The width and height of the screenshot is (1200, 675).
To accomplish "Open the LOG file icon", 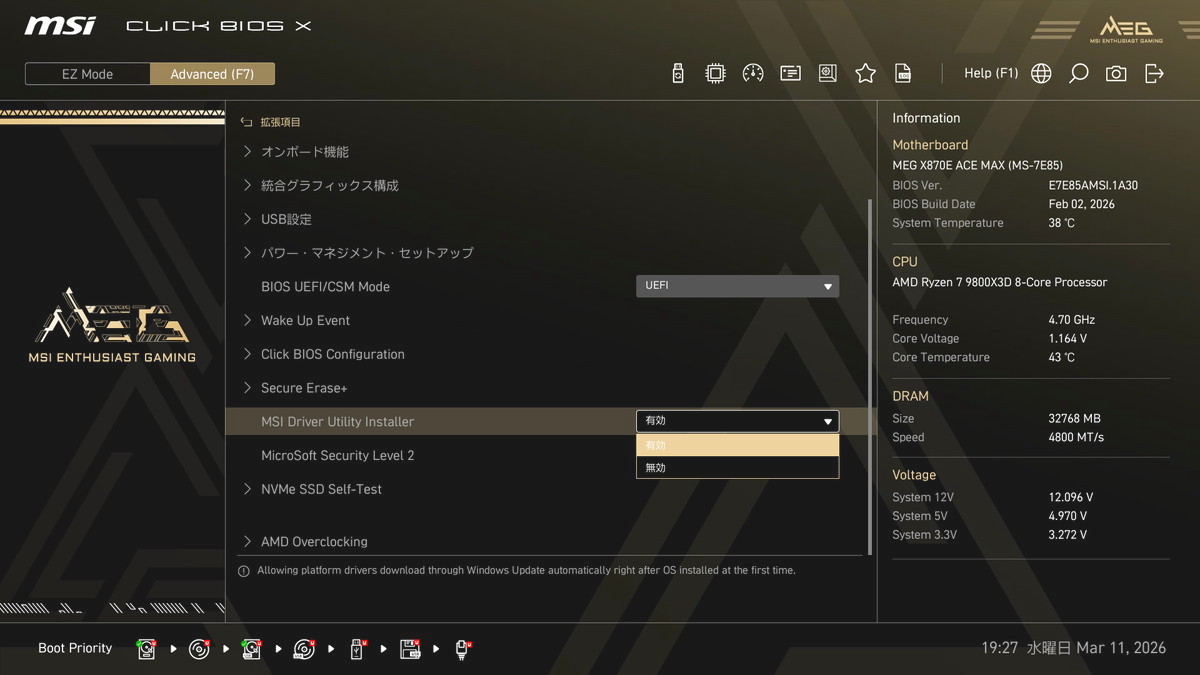I will pyautogui.click(x=903, y=73).
